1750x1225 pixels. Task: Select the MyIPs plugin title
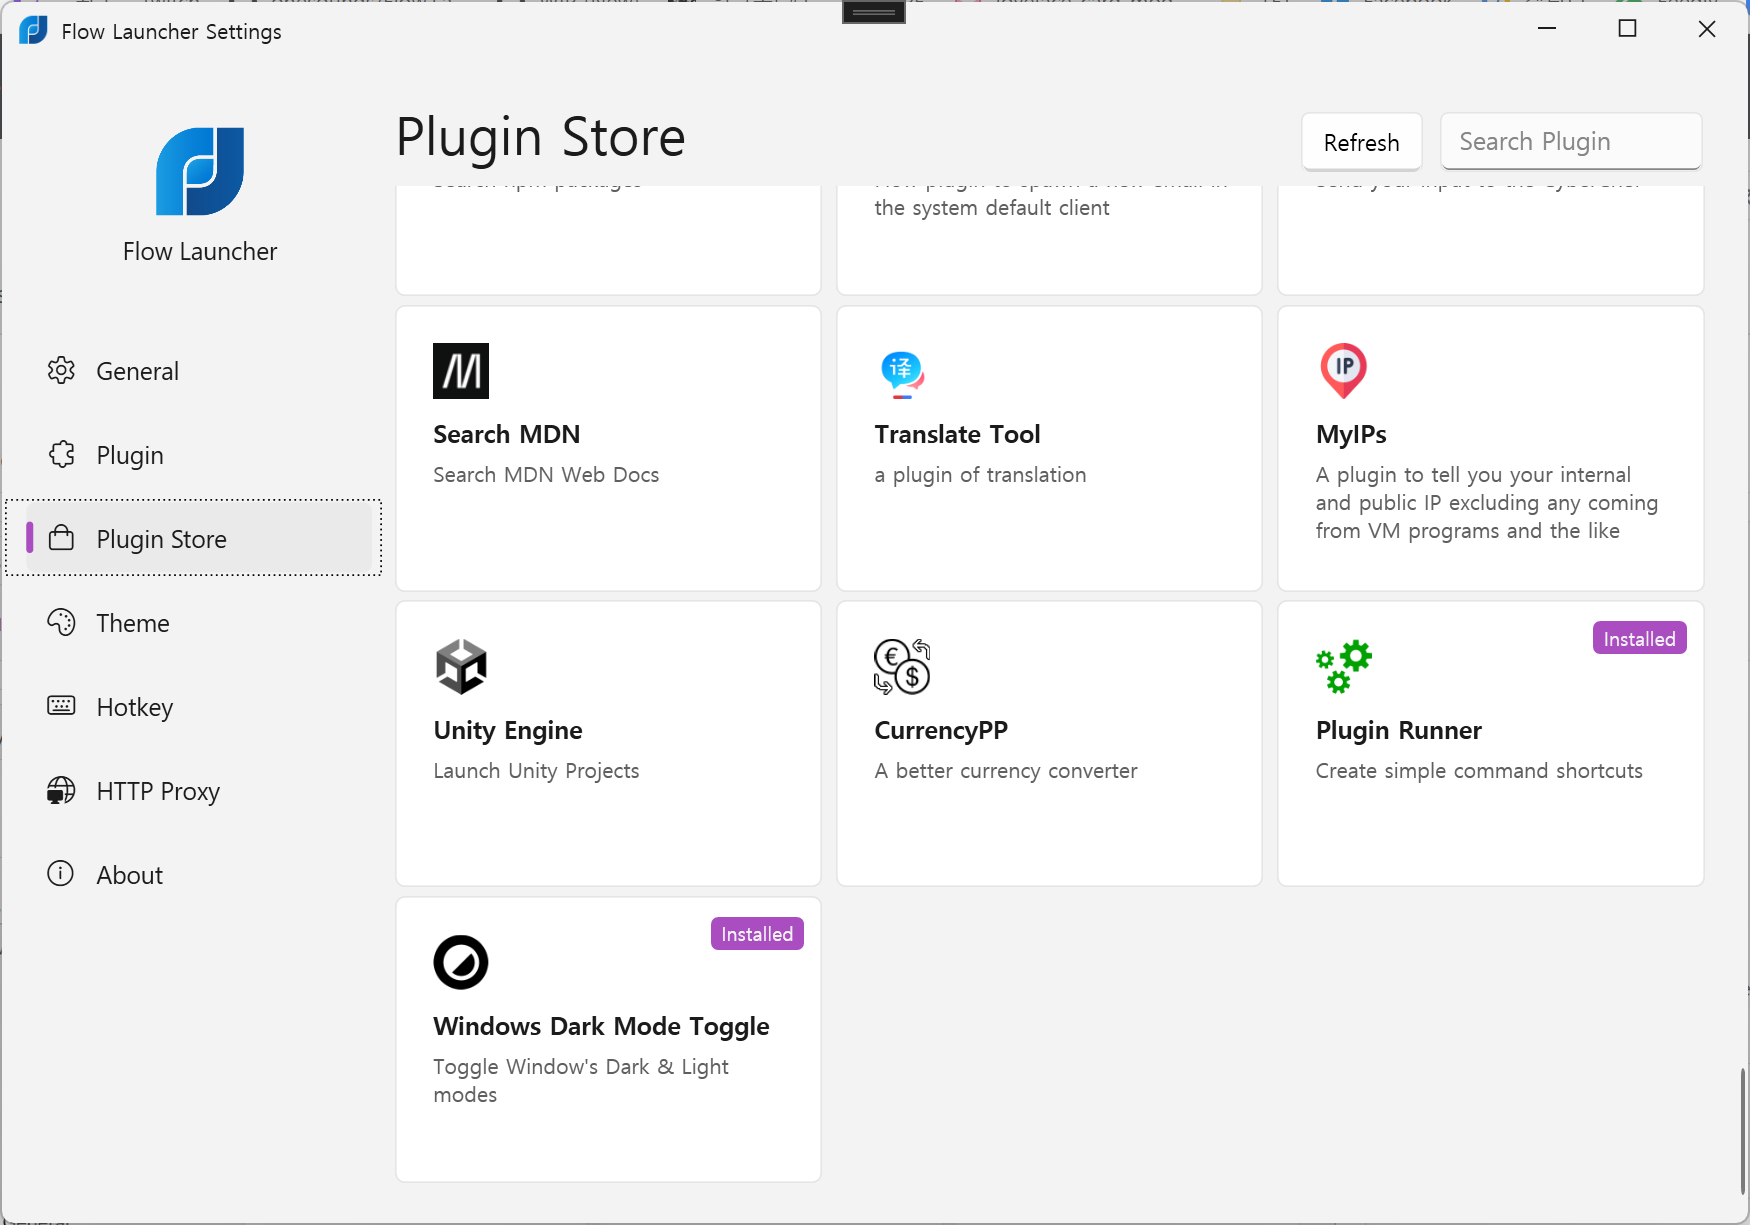(1351, 435)
